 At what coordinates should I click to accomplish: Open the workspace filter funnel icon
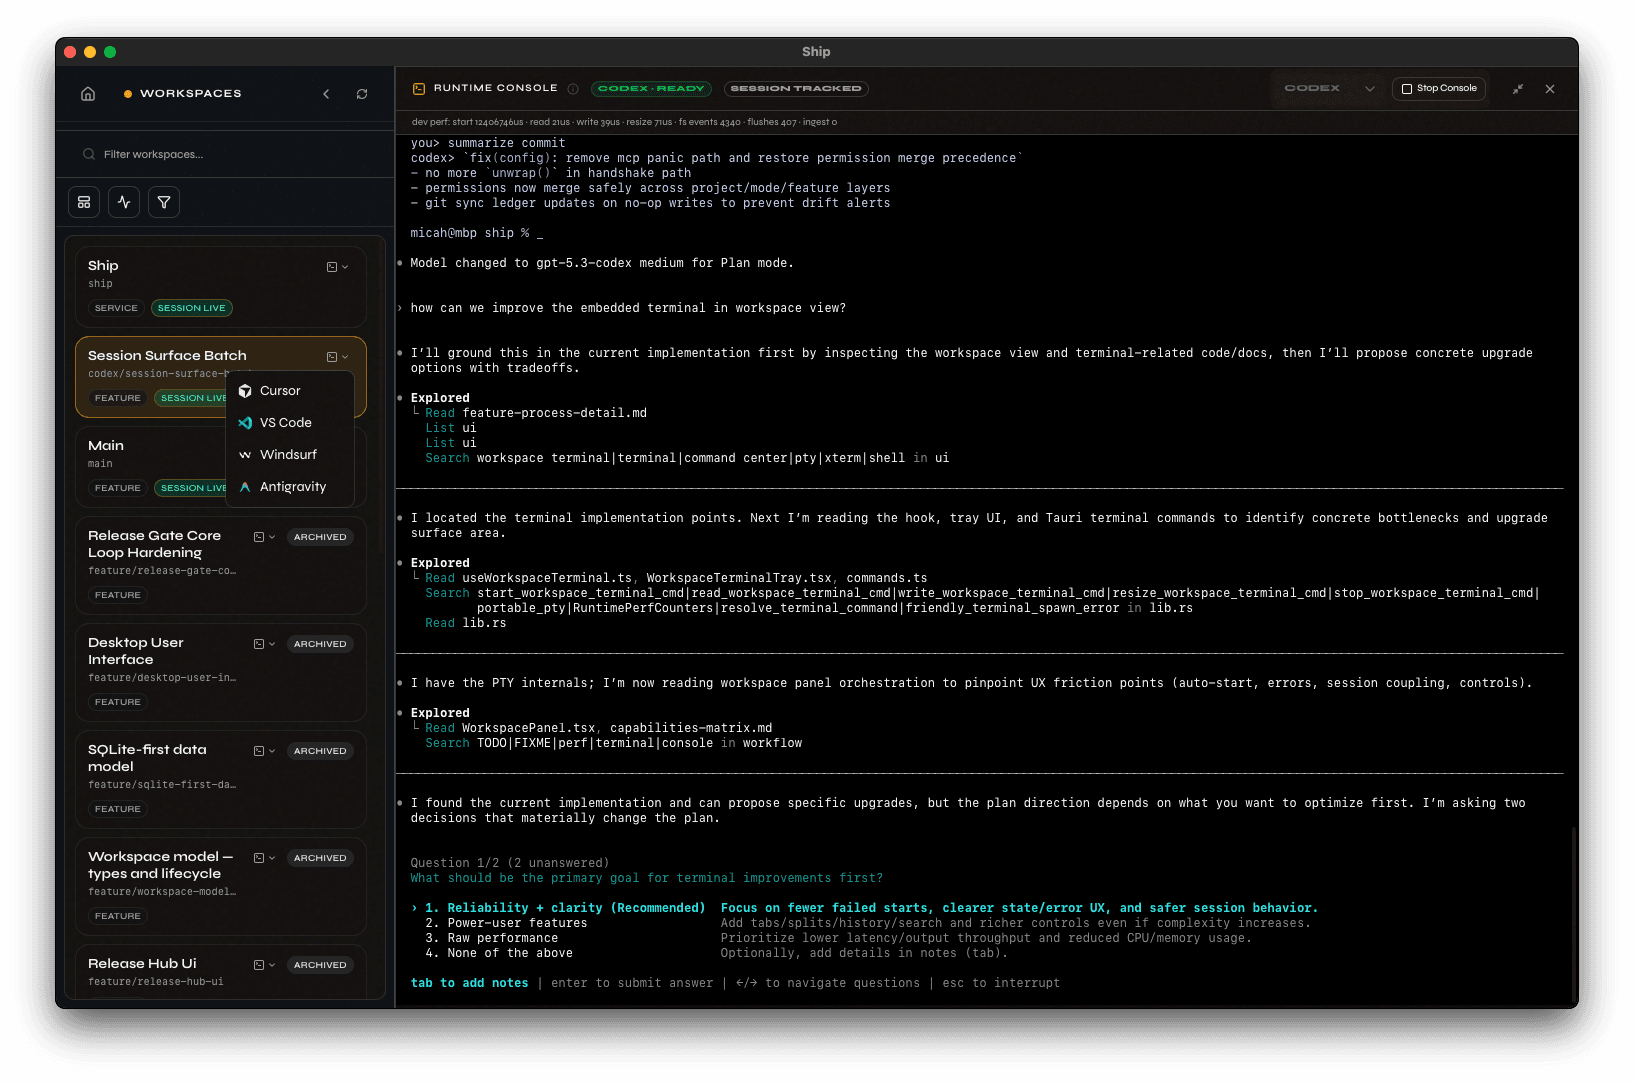(164, 201)
